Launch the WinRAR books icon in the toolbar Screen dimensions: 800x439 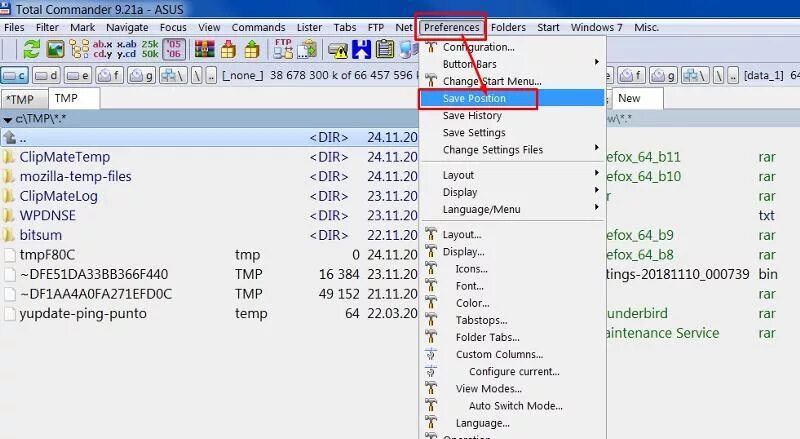click(x=205, y=50)
